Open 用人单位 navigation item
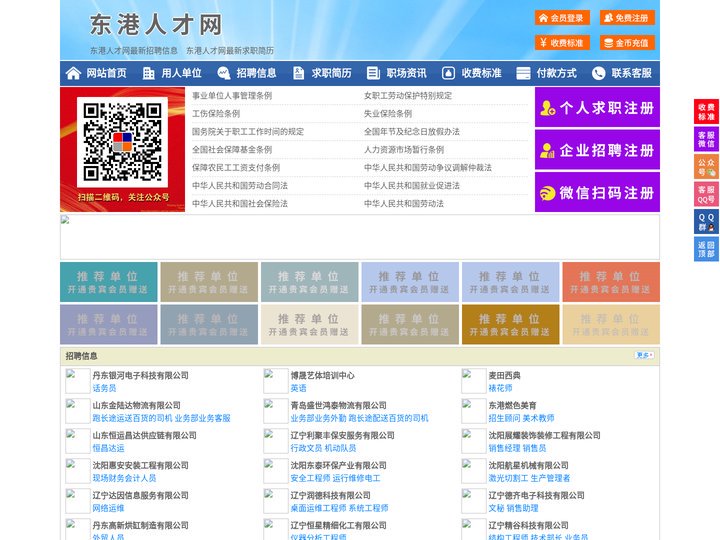 click(x=181, y=73)
